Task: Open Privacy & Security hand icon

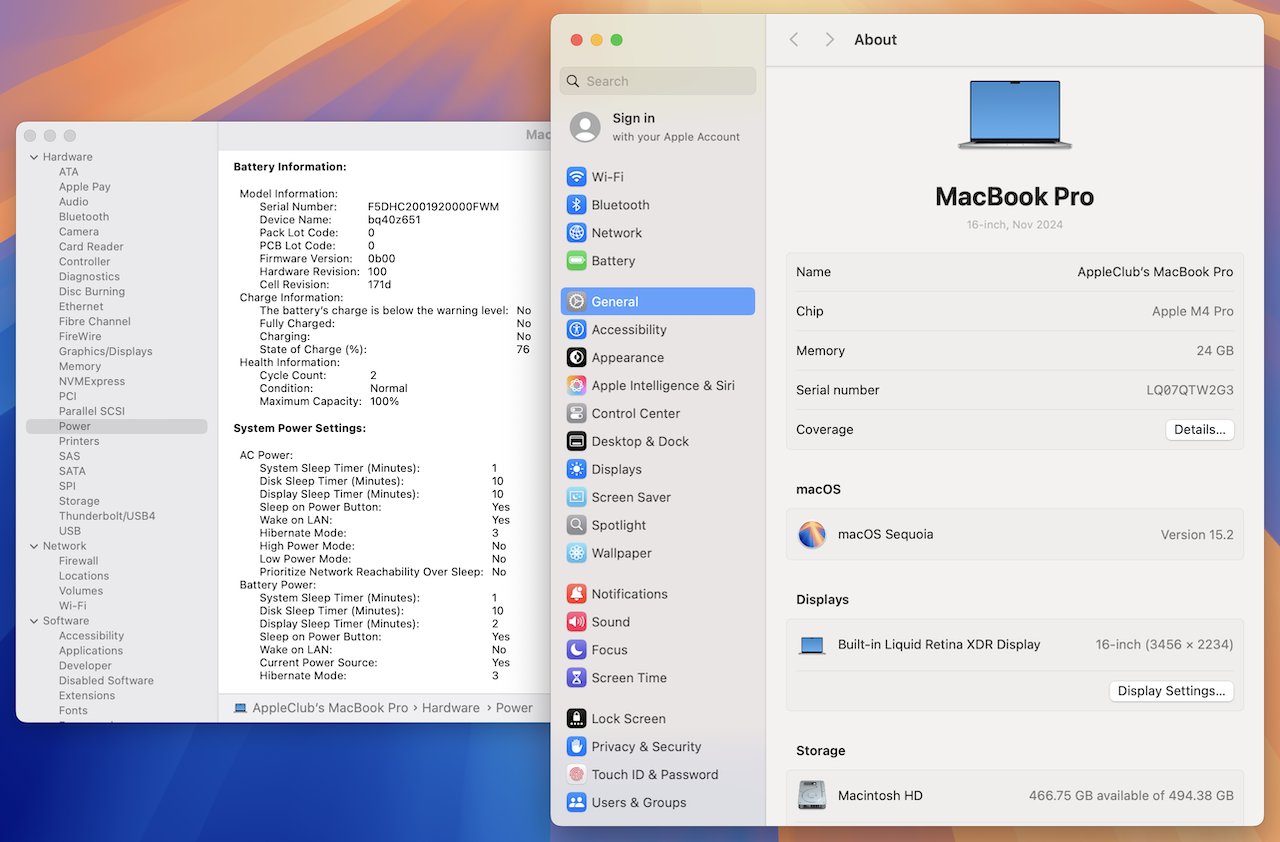Action: pos(576,747)
